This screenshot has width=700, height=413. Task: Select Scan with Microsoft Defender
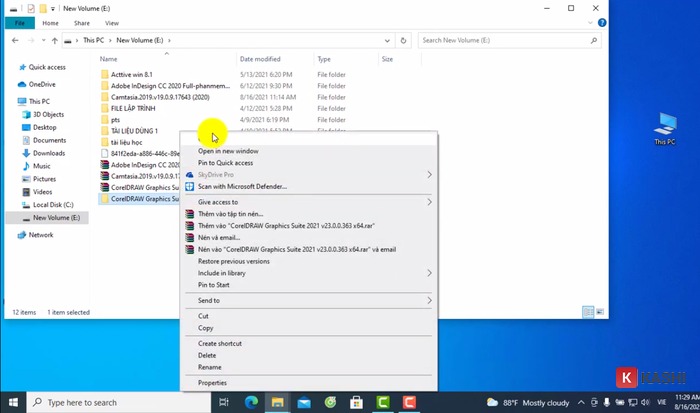pyautogui.click(x=242, y=186)
